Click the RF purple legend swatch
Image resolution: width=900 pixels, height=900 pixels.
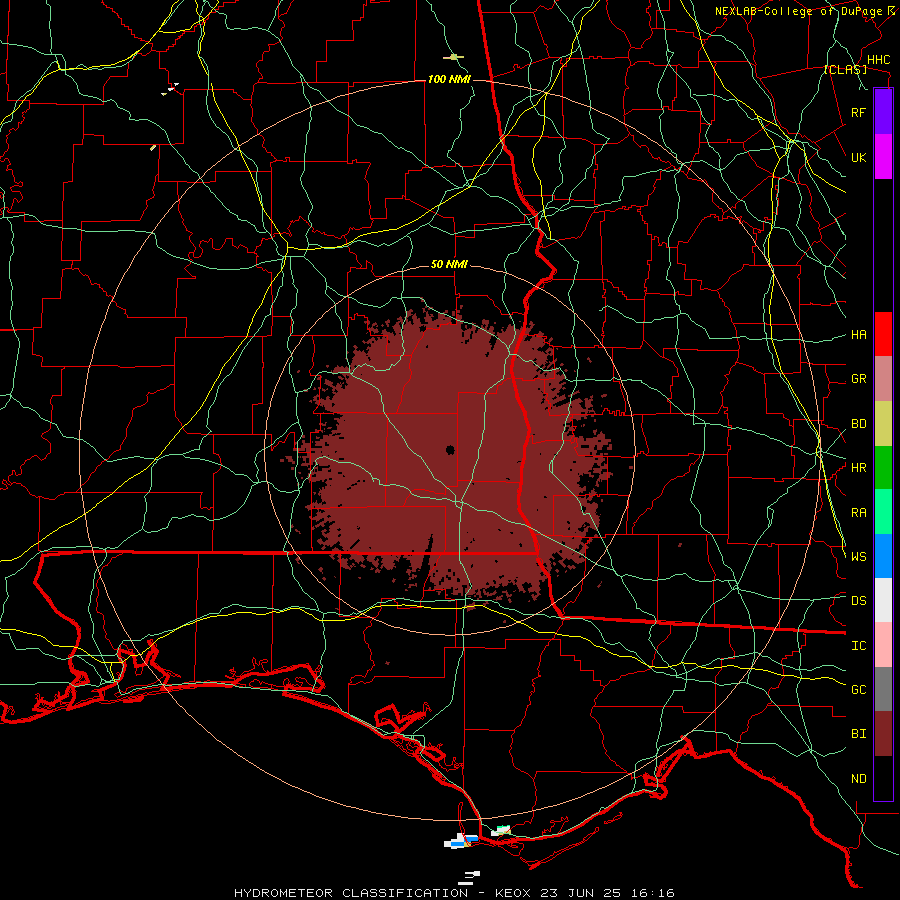pos(883,112)
